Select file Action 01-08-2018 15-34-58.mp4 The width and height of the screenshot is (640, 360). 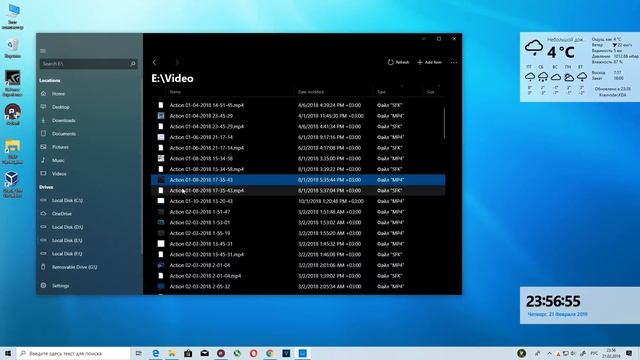[x=298, y=169]
